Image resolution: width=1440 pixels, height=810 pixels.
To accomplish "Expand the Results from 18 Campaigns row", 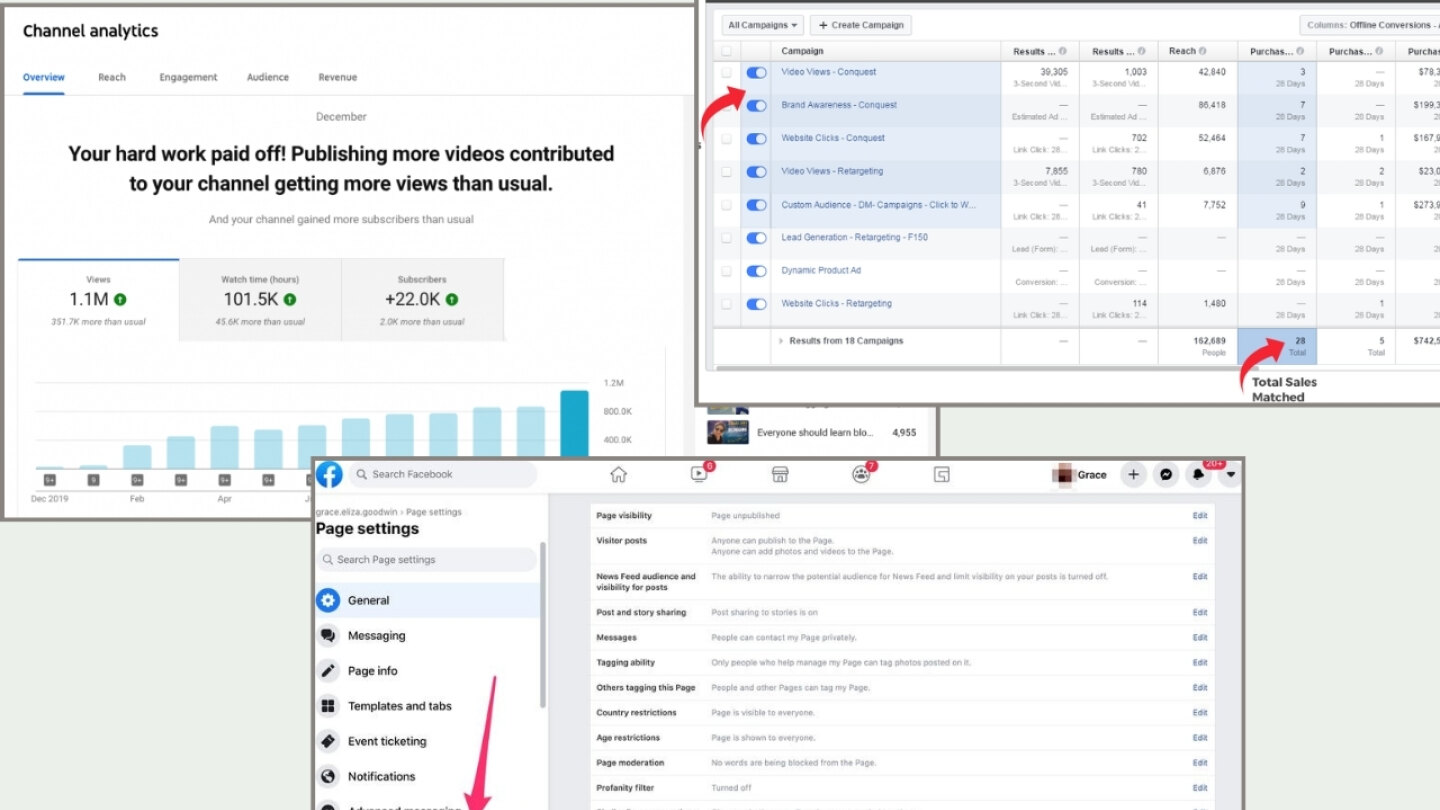I will [781, 341].
